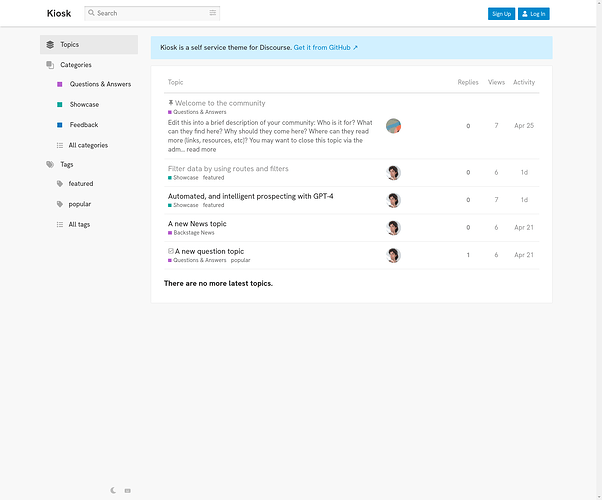602x500 pixels.
Task: Expand the Categories sidebar section
Action: point(75,65)
